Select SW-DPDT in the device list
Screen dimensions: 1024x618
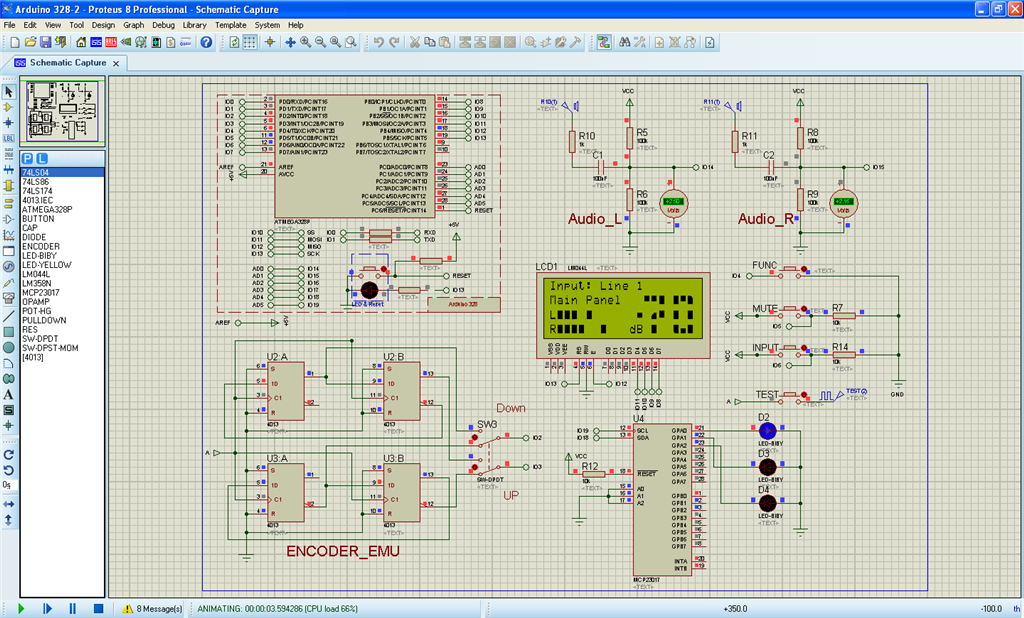62,339
